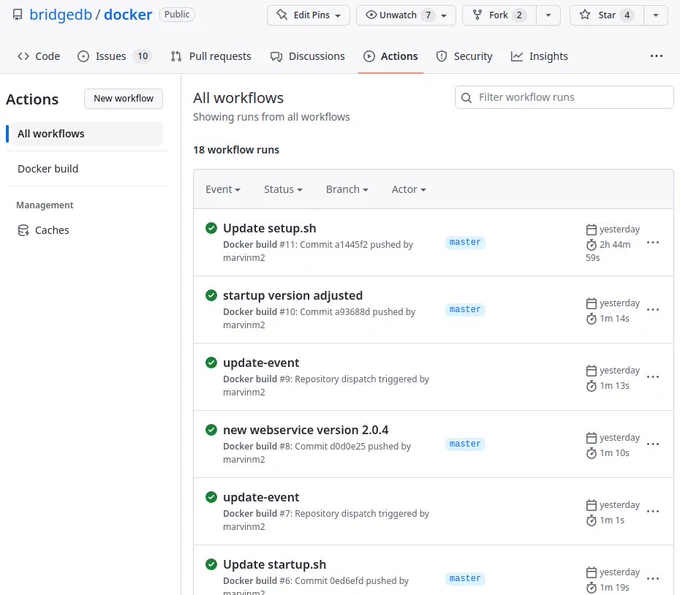Screen dimensions: 680x595
Task: Click the Caches database icon
Action: click(x=23, y=230)
